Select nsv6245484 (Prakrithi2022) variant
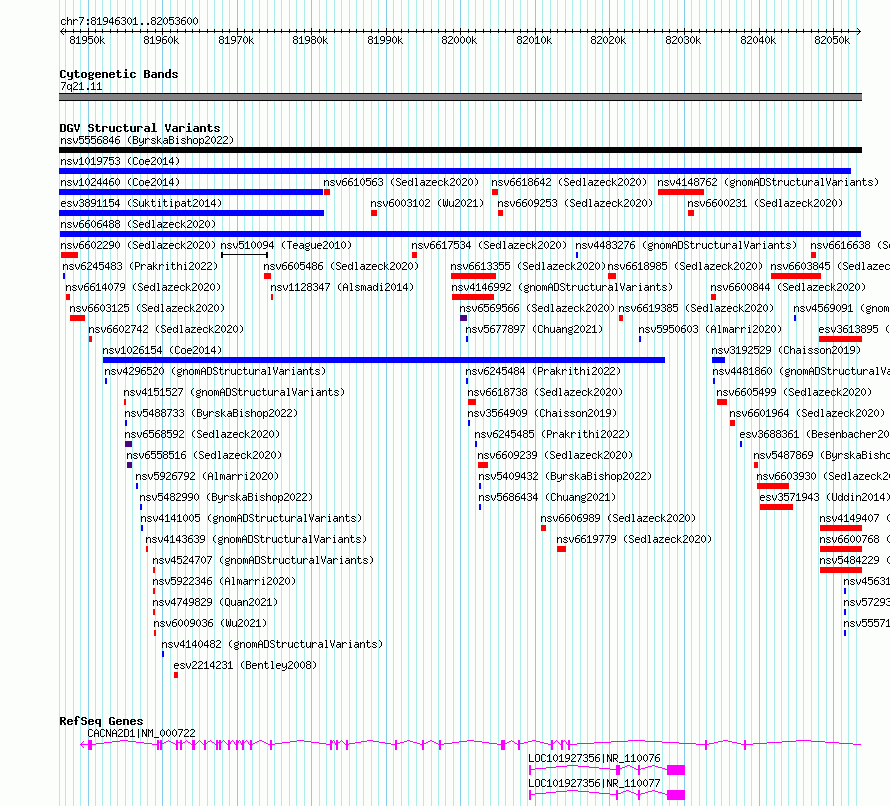890x806 pixels. click(543, 371)
